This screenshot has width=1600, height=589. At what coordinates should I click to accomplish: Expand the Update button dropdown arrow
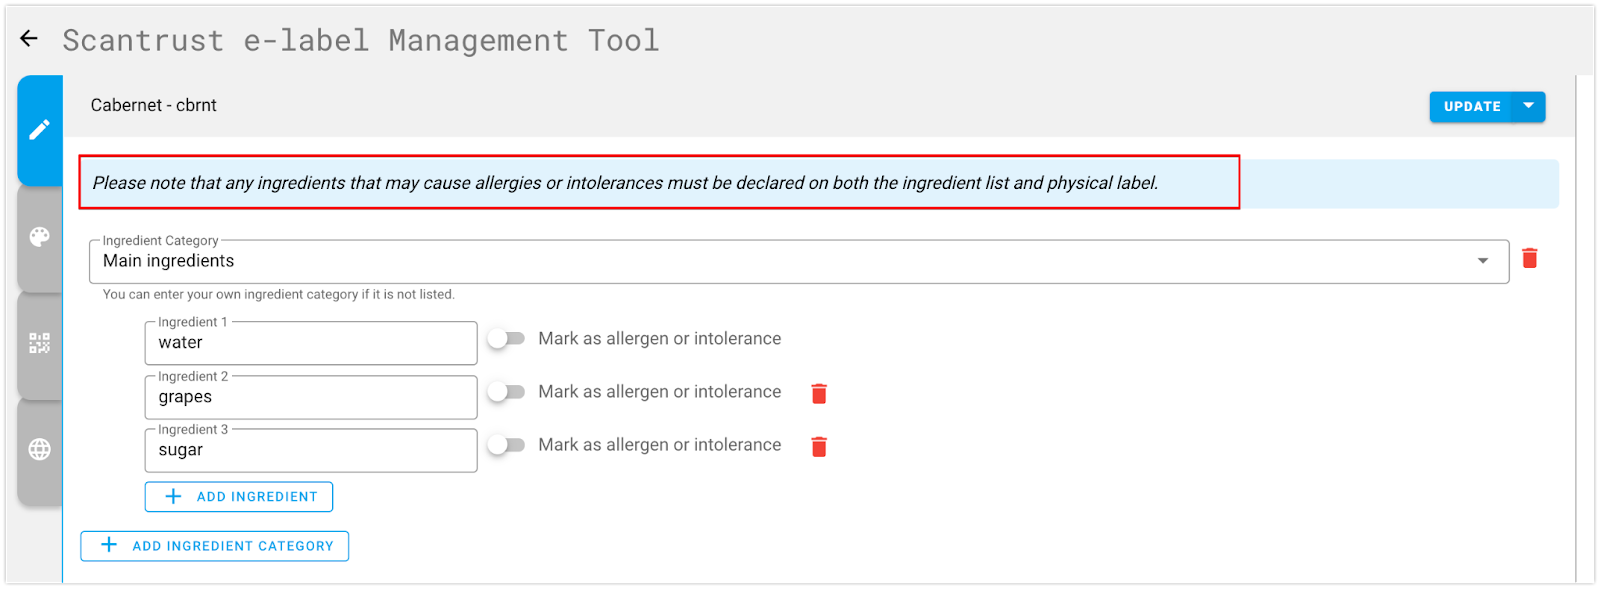tap(1529, 106)
